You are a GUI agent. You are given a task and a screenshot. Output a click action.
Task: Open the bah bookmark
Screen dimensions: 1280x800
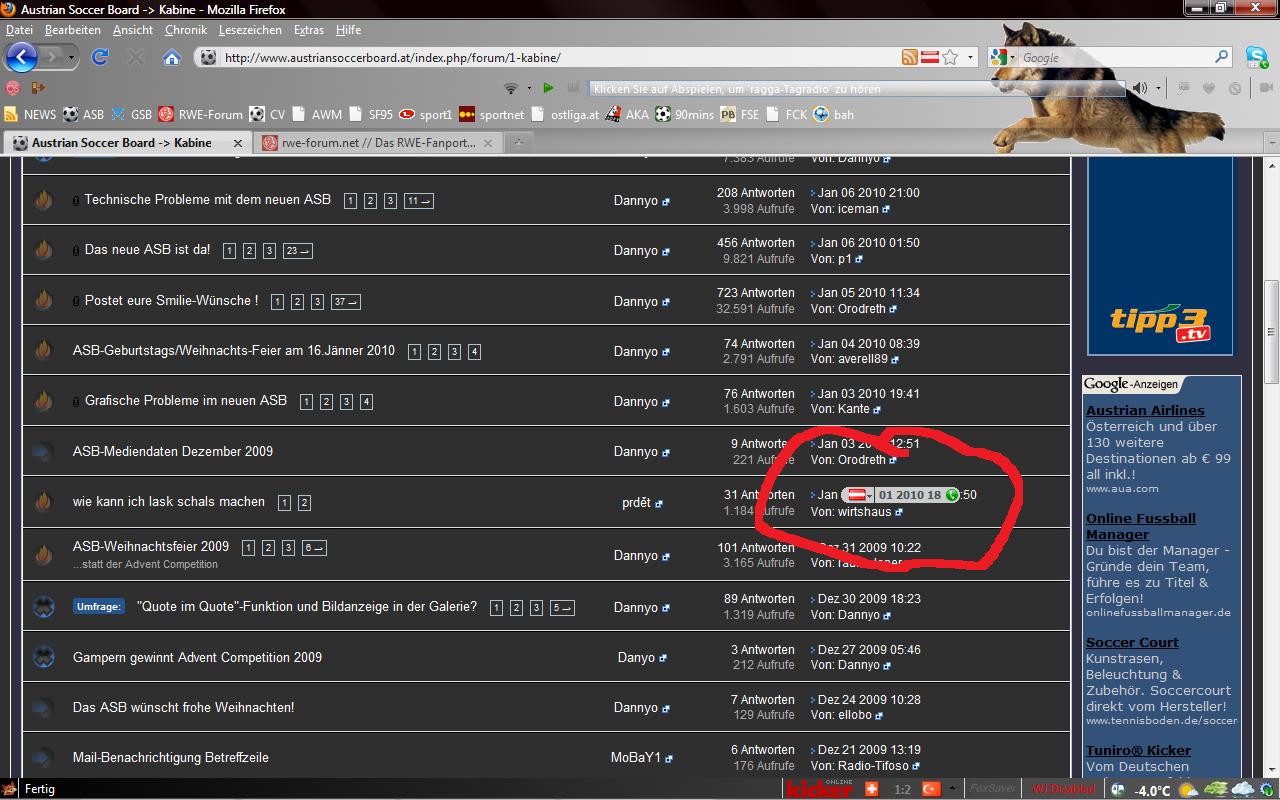[x=834, y=115]
